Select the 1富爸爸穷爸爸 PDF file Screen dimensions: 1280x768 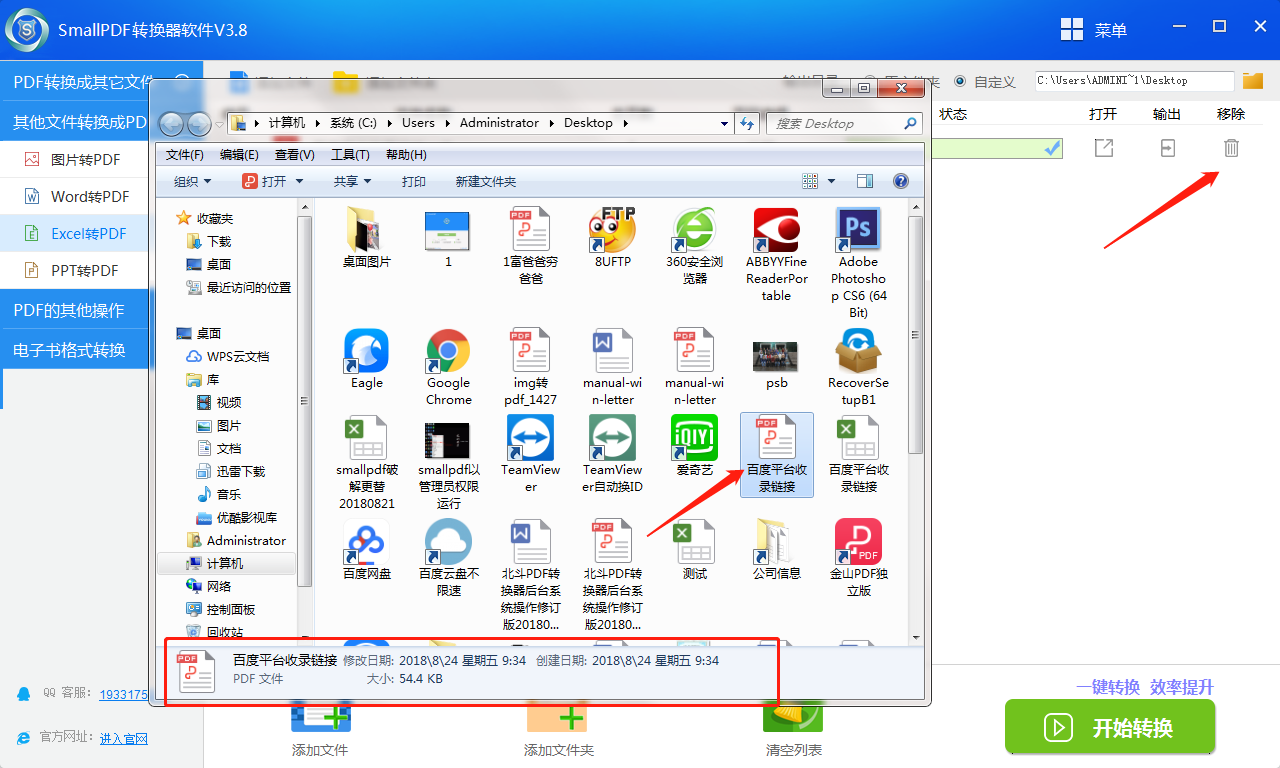[x=531, y=231]
